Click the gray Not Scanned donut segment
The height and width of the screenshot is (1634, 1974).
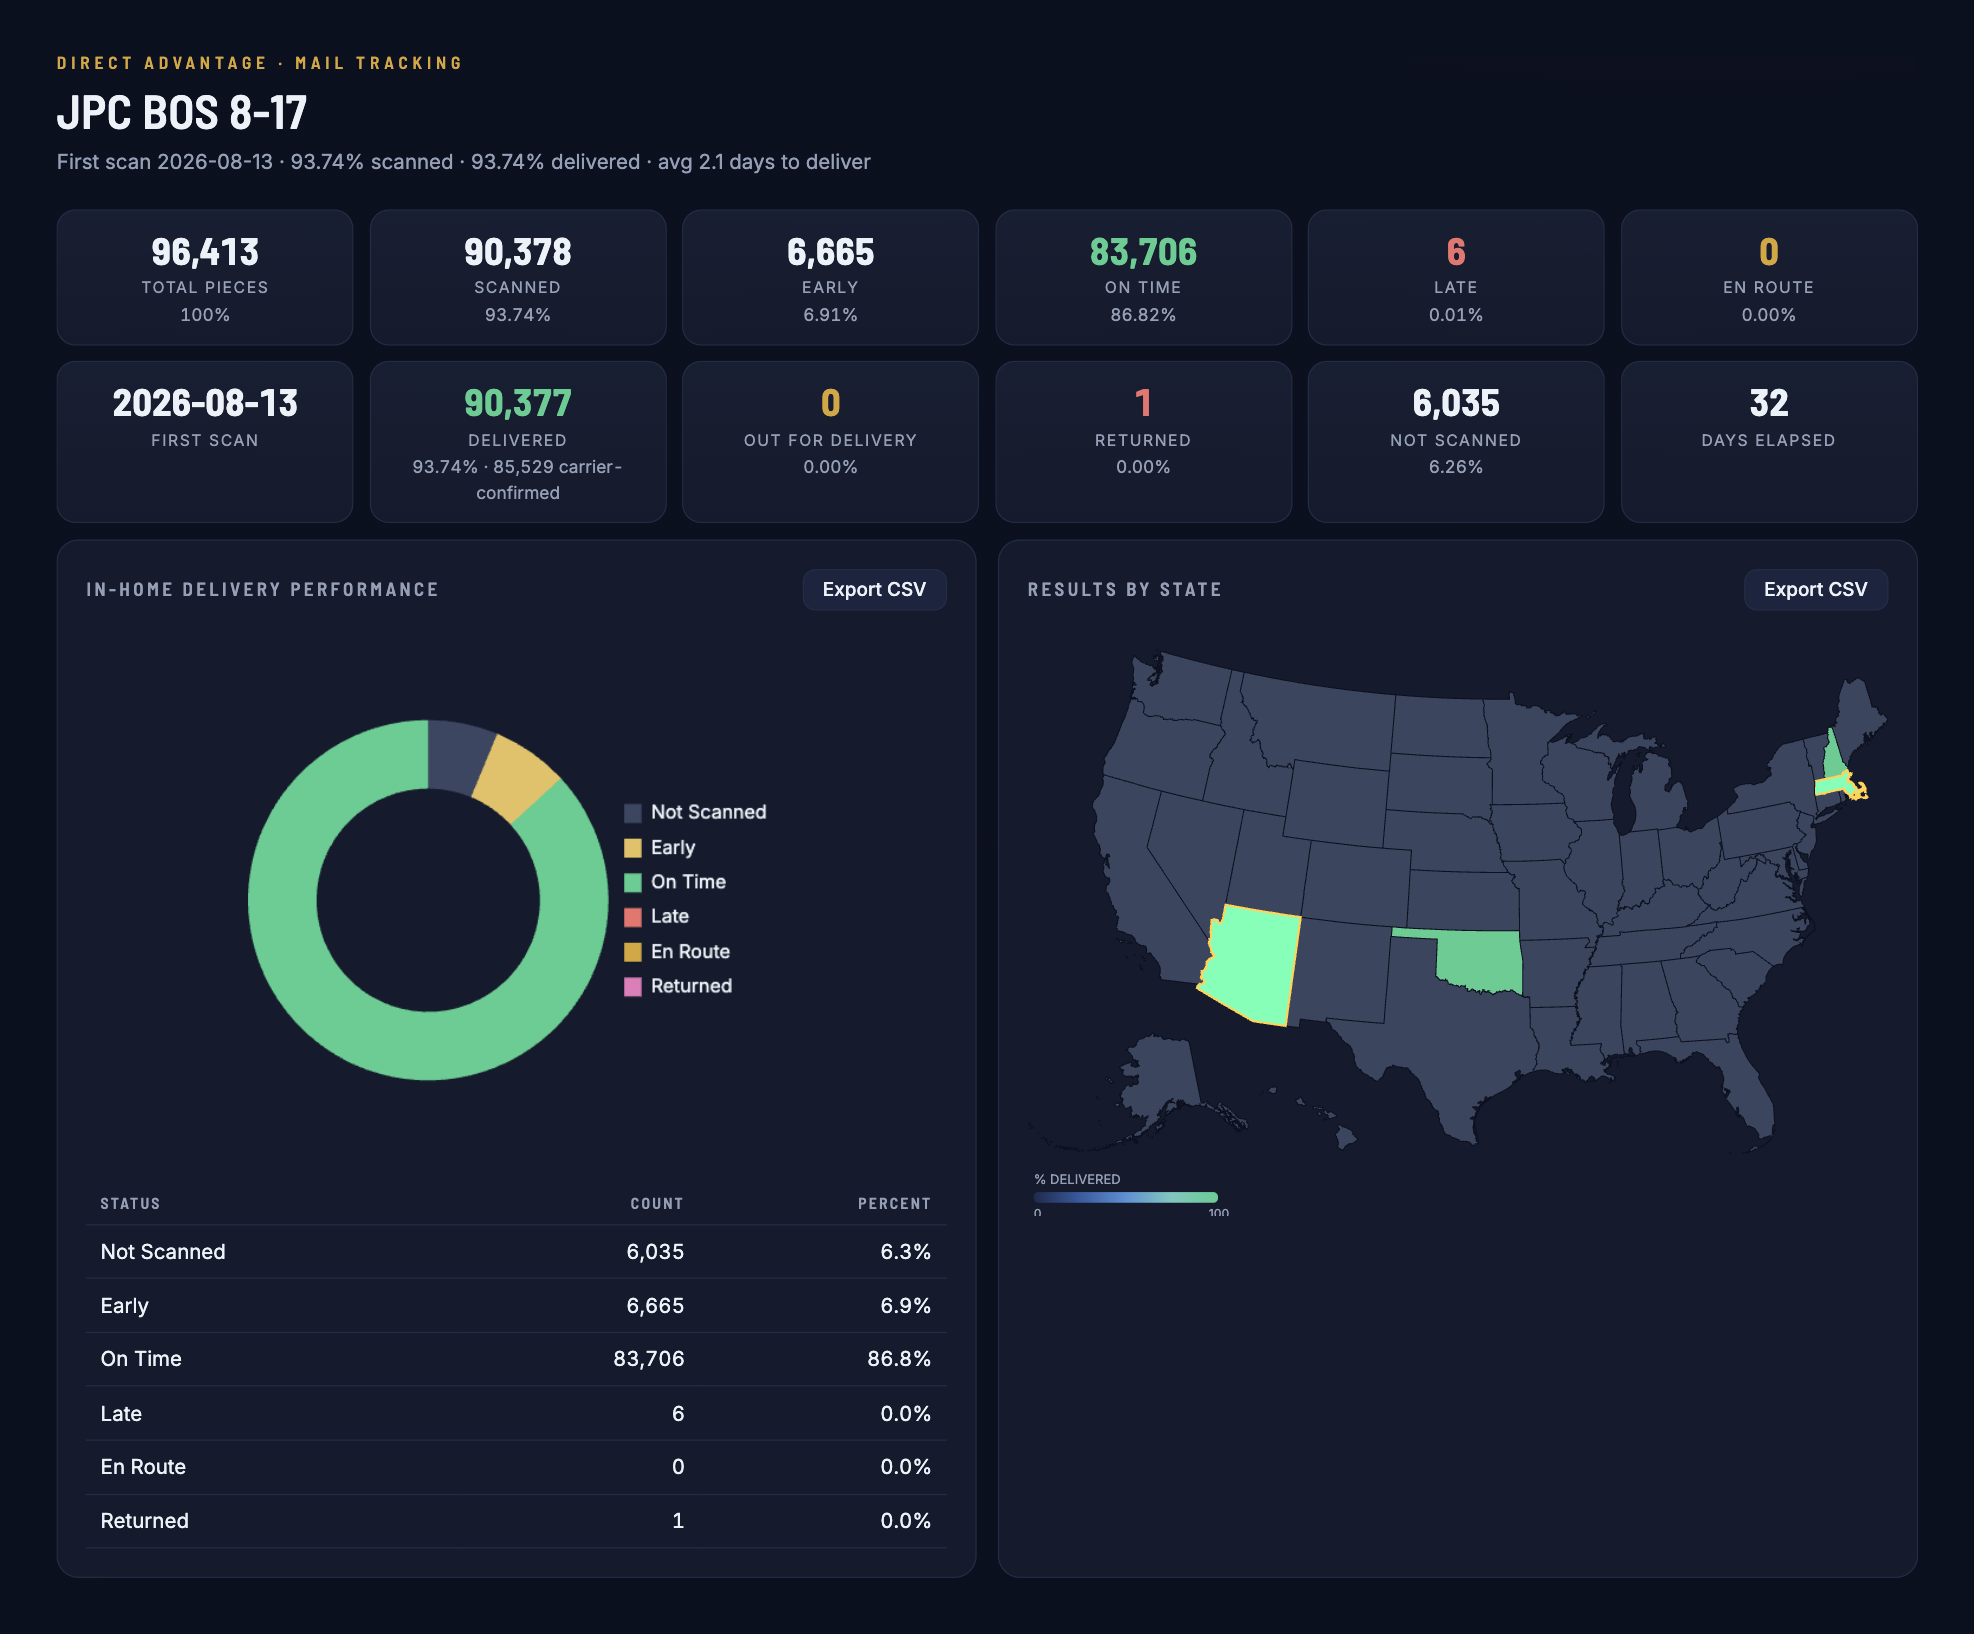(458, 756)
